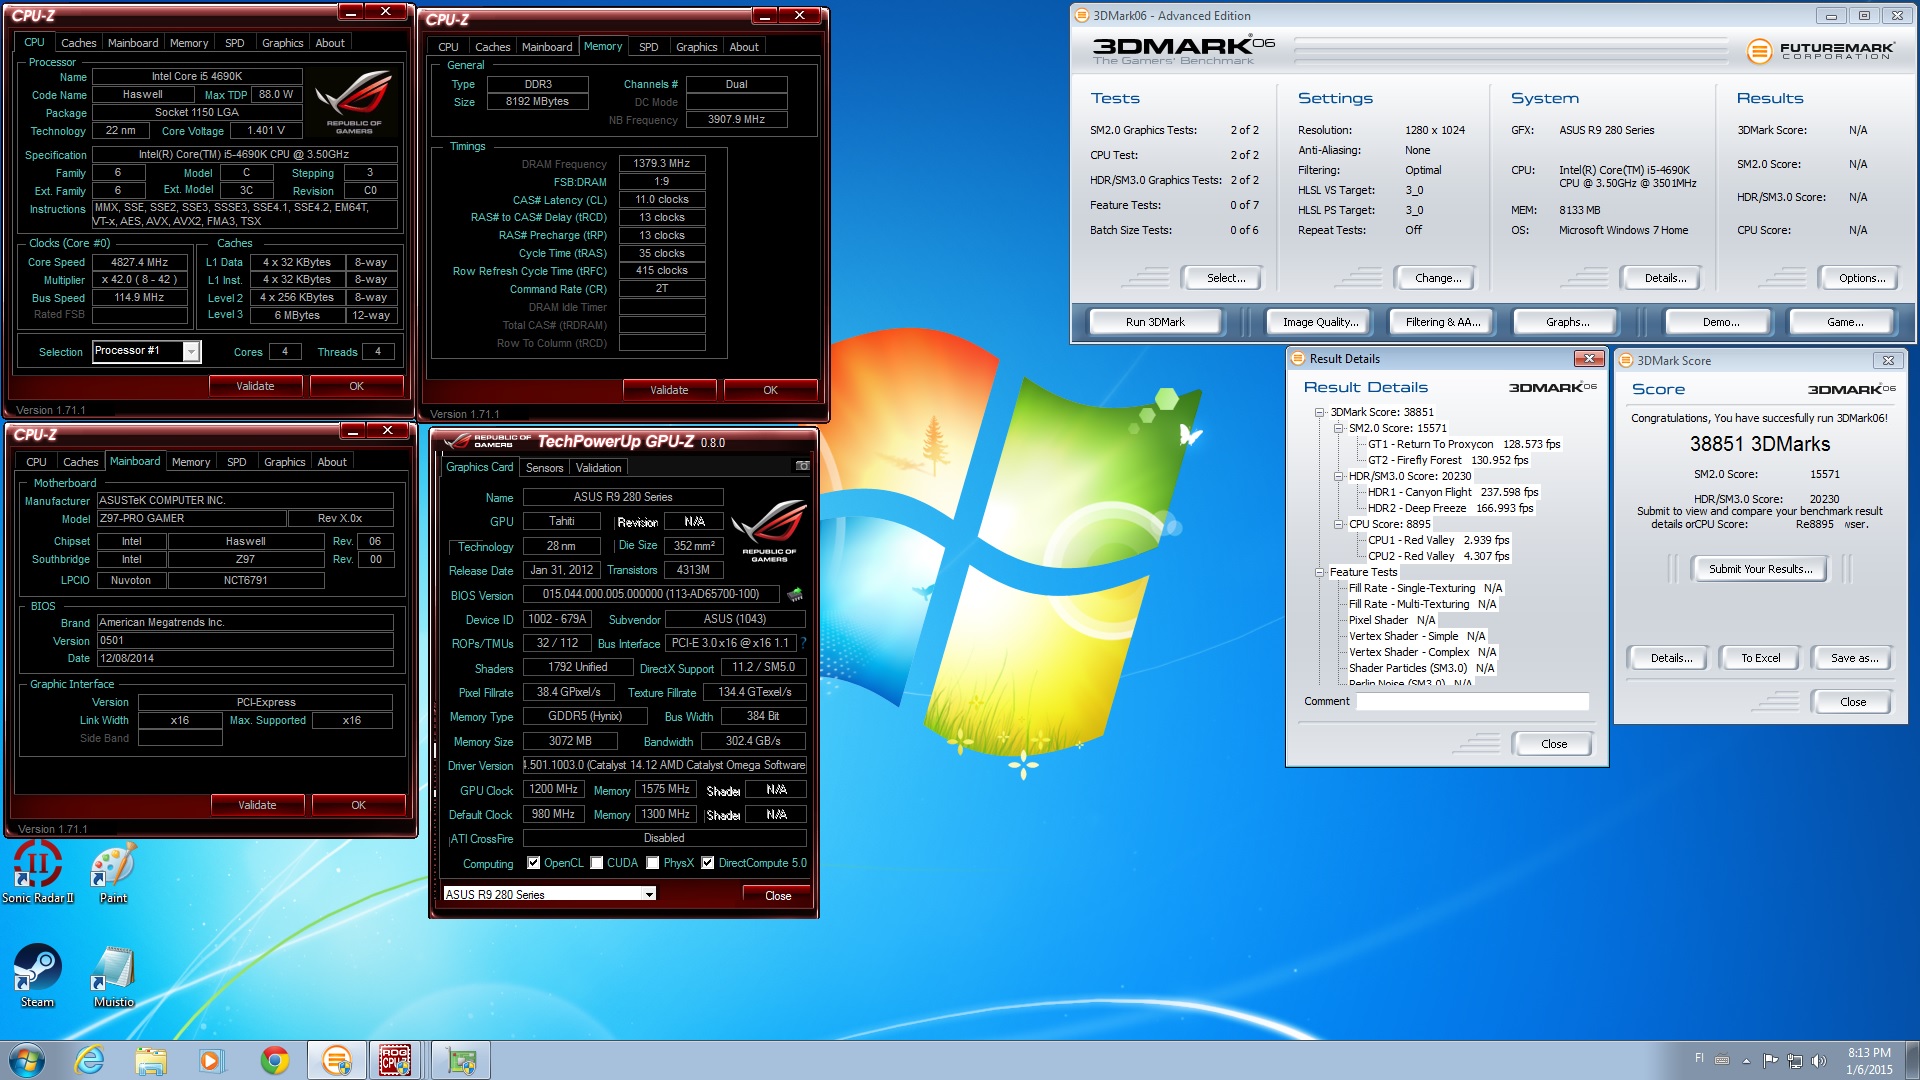Click the bus interface question mark in GPU-Z
The width and height of the screenshot is (1920, 1080).
[803, 643]
